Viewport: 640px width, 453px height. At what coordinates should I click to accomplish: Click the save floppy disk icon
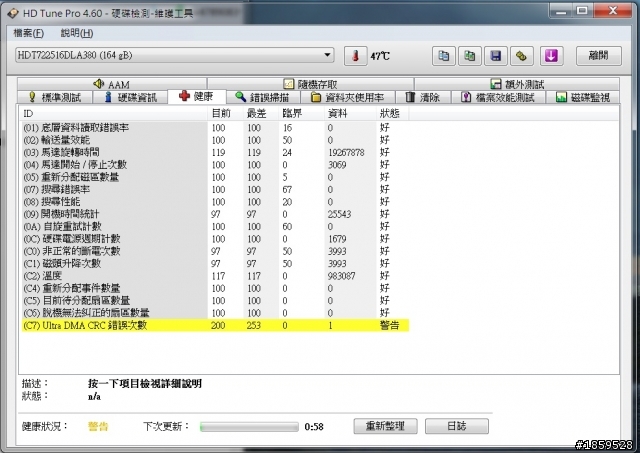pos(496,56)
